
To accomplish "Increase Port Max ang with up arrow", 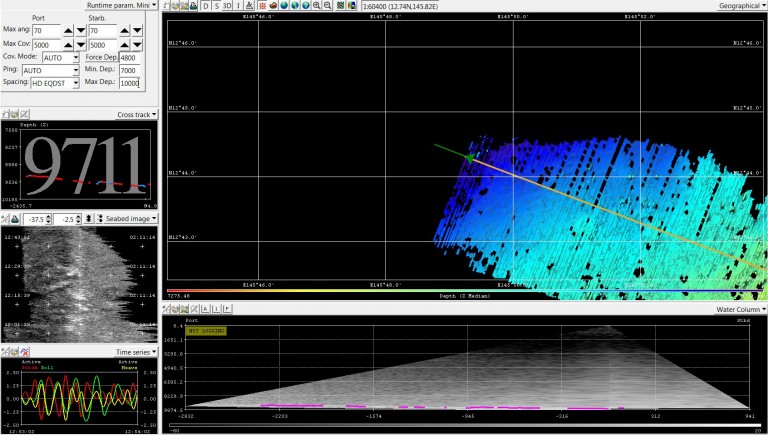I will coord(68,31).
